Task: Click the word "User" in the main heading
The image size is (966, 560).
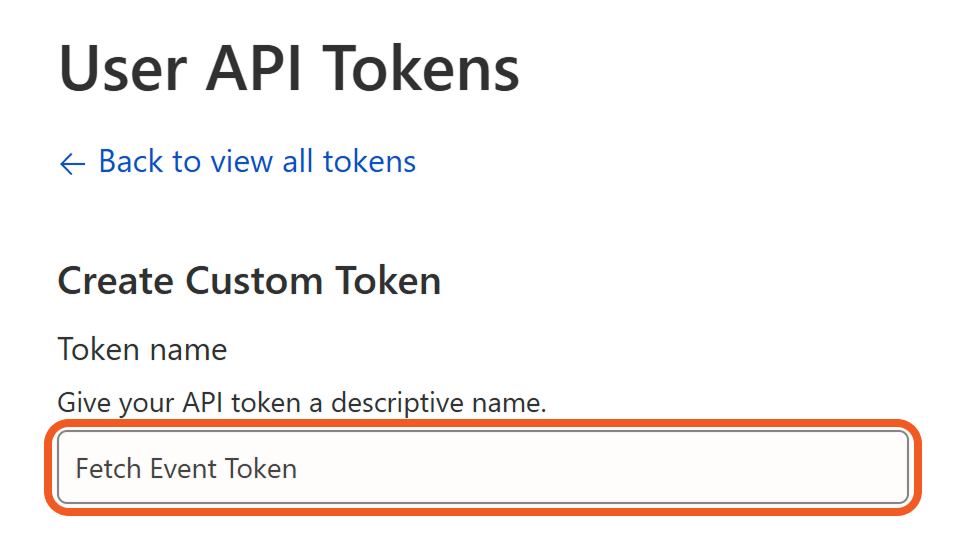Action: coord(120,69)
